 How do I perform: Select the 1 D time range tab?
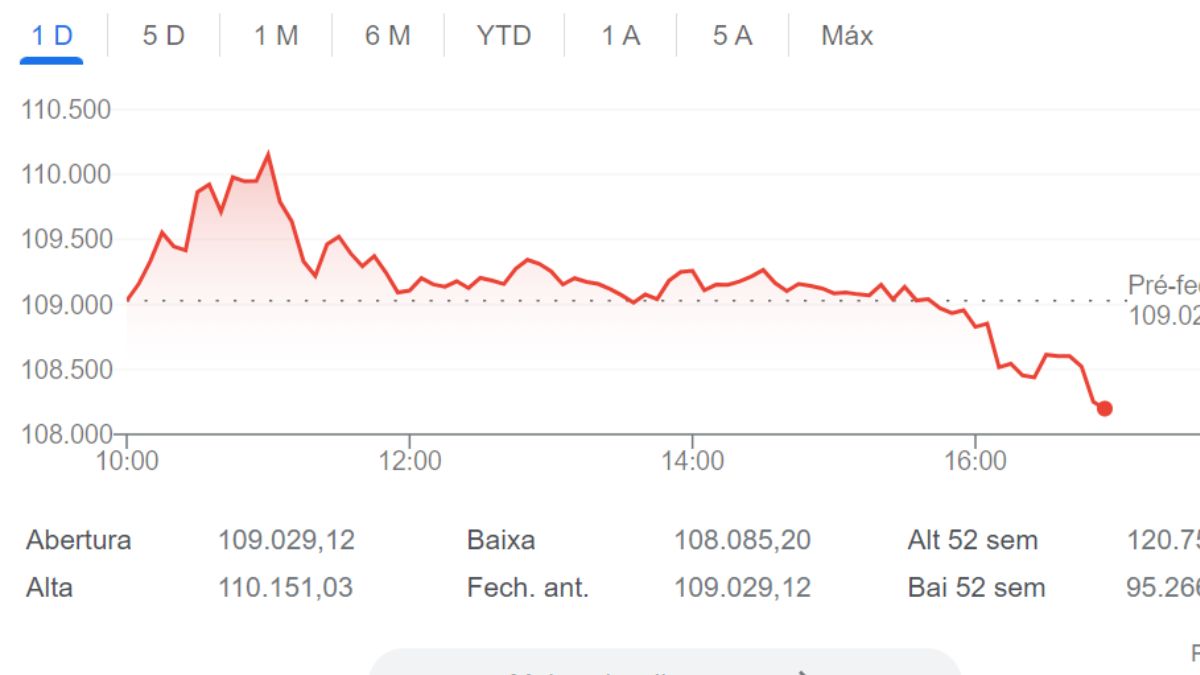52,36
